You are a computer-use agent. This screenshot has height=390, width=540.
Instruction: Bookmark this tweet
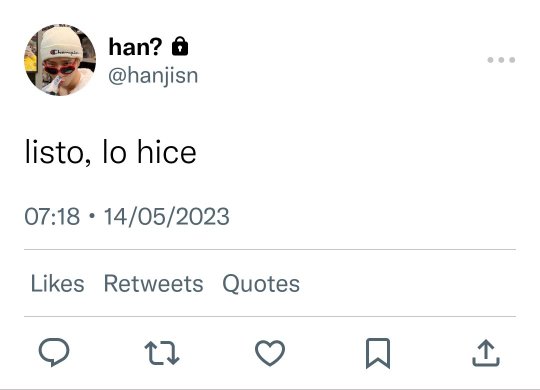click(x=378, y=353)
